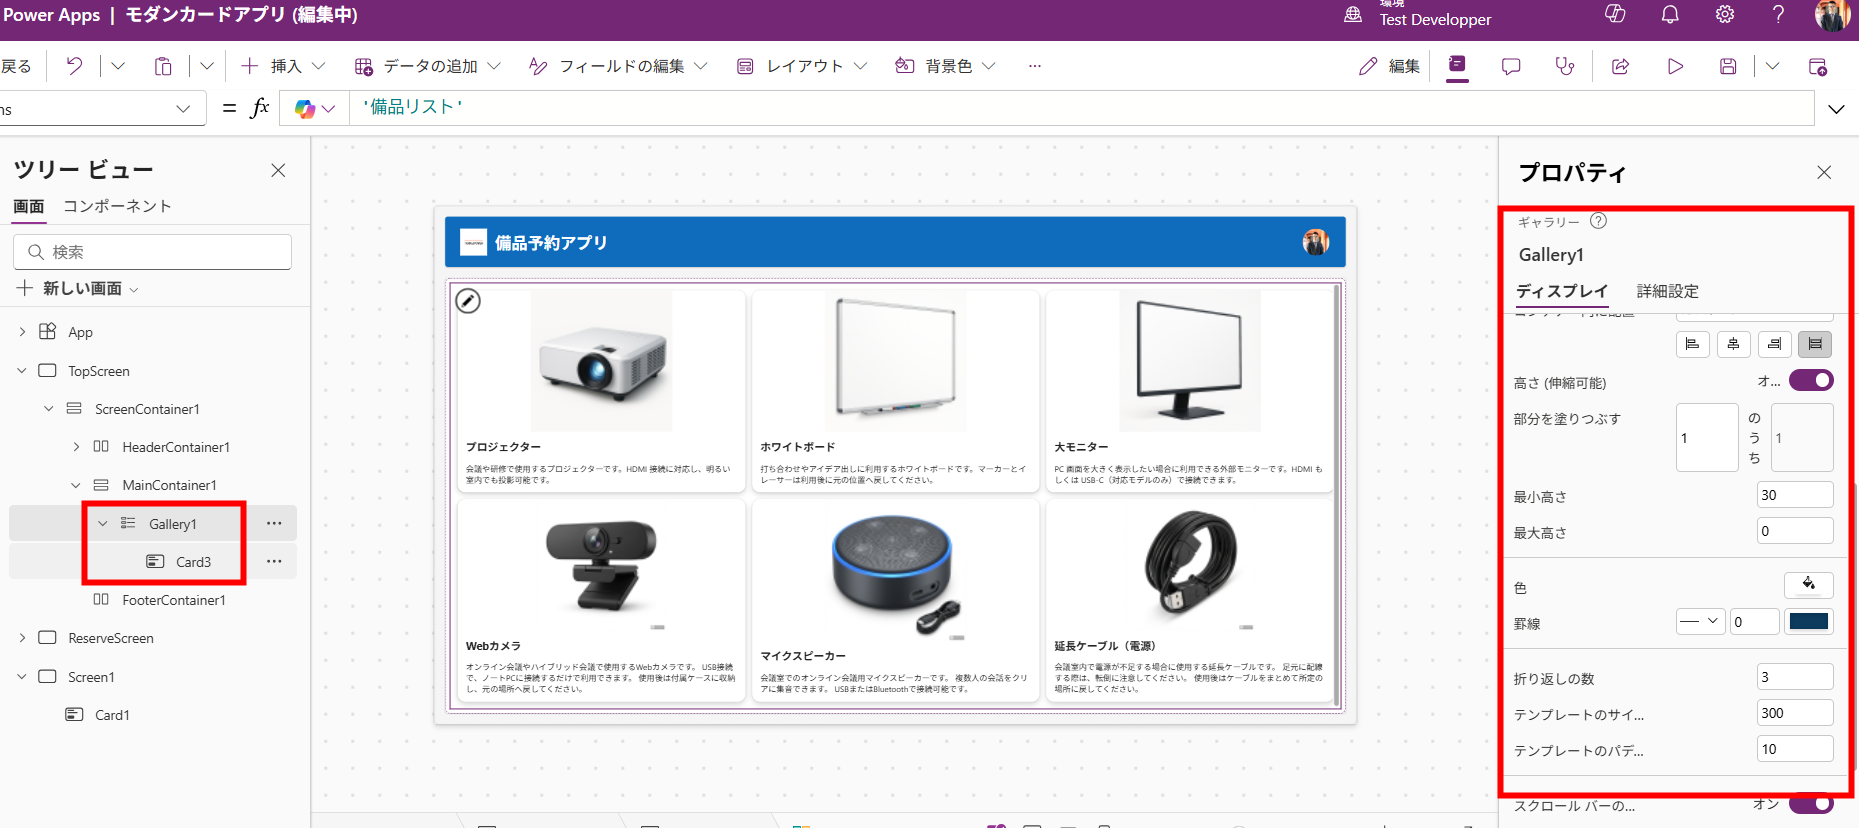Click the paste clipboard icon
The width and height of the screenshot is (1859, 828).
pyautogui.click(x=163, y=66)
